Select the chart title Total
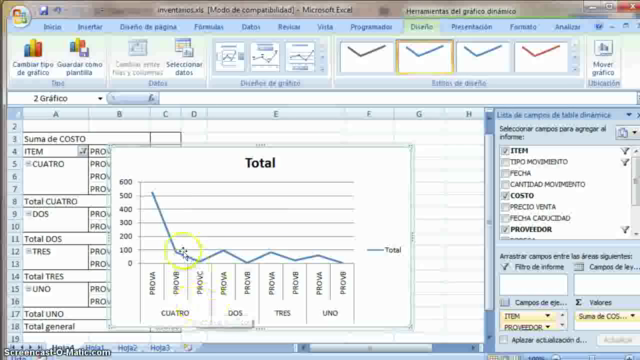Screen dimensions: 640x360 pos(260,163)
